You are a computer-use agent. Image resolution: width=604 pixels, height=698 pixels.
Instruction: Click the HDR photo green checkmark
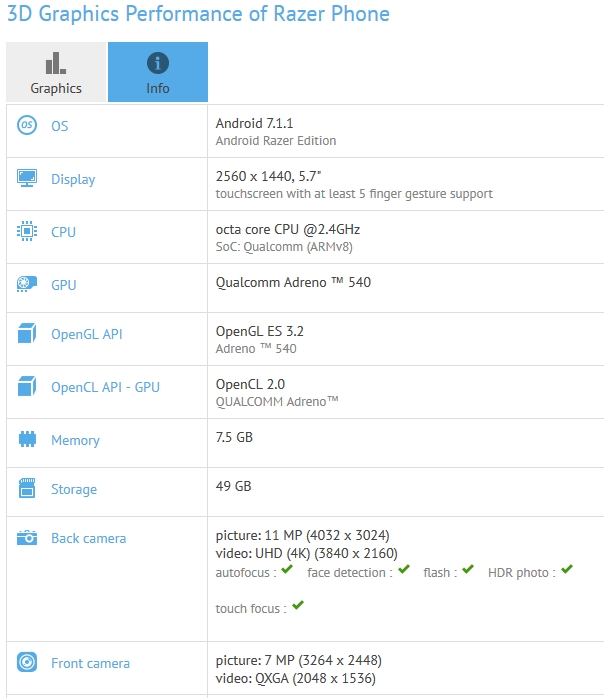(x=567, y=570)
